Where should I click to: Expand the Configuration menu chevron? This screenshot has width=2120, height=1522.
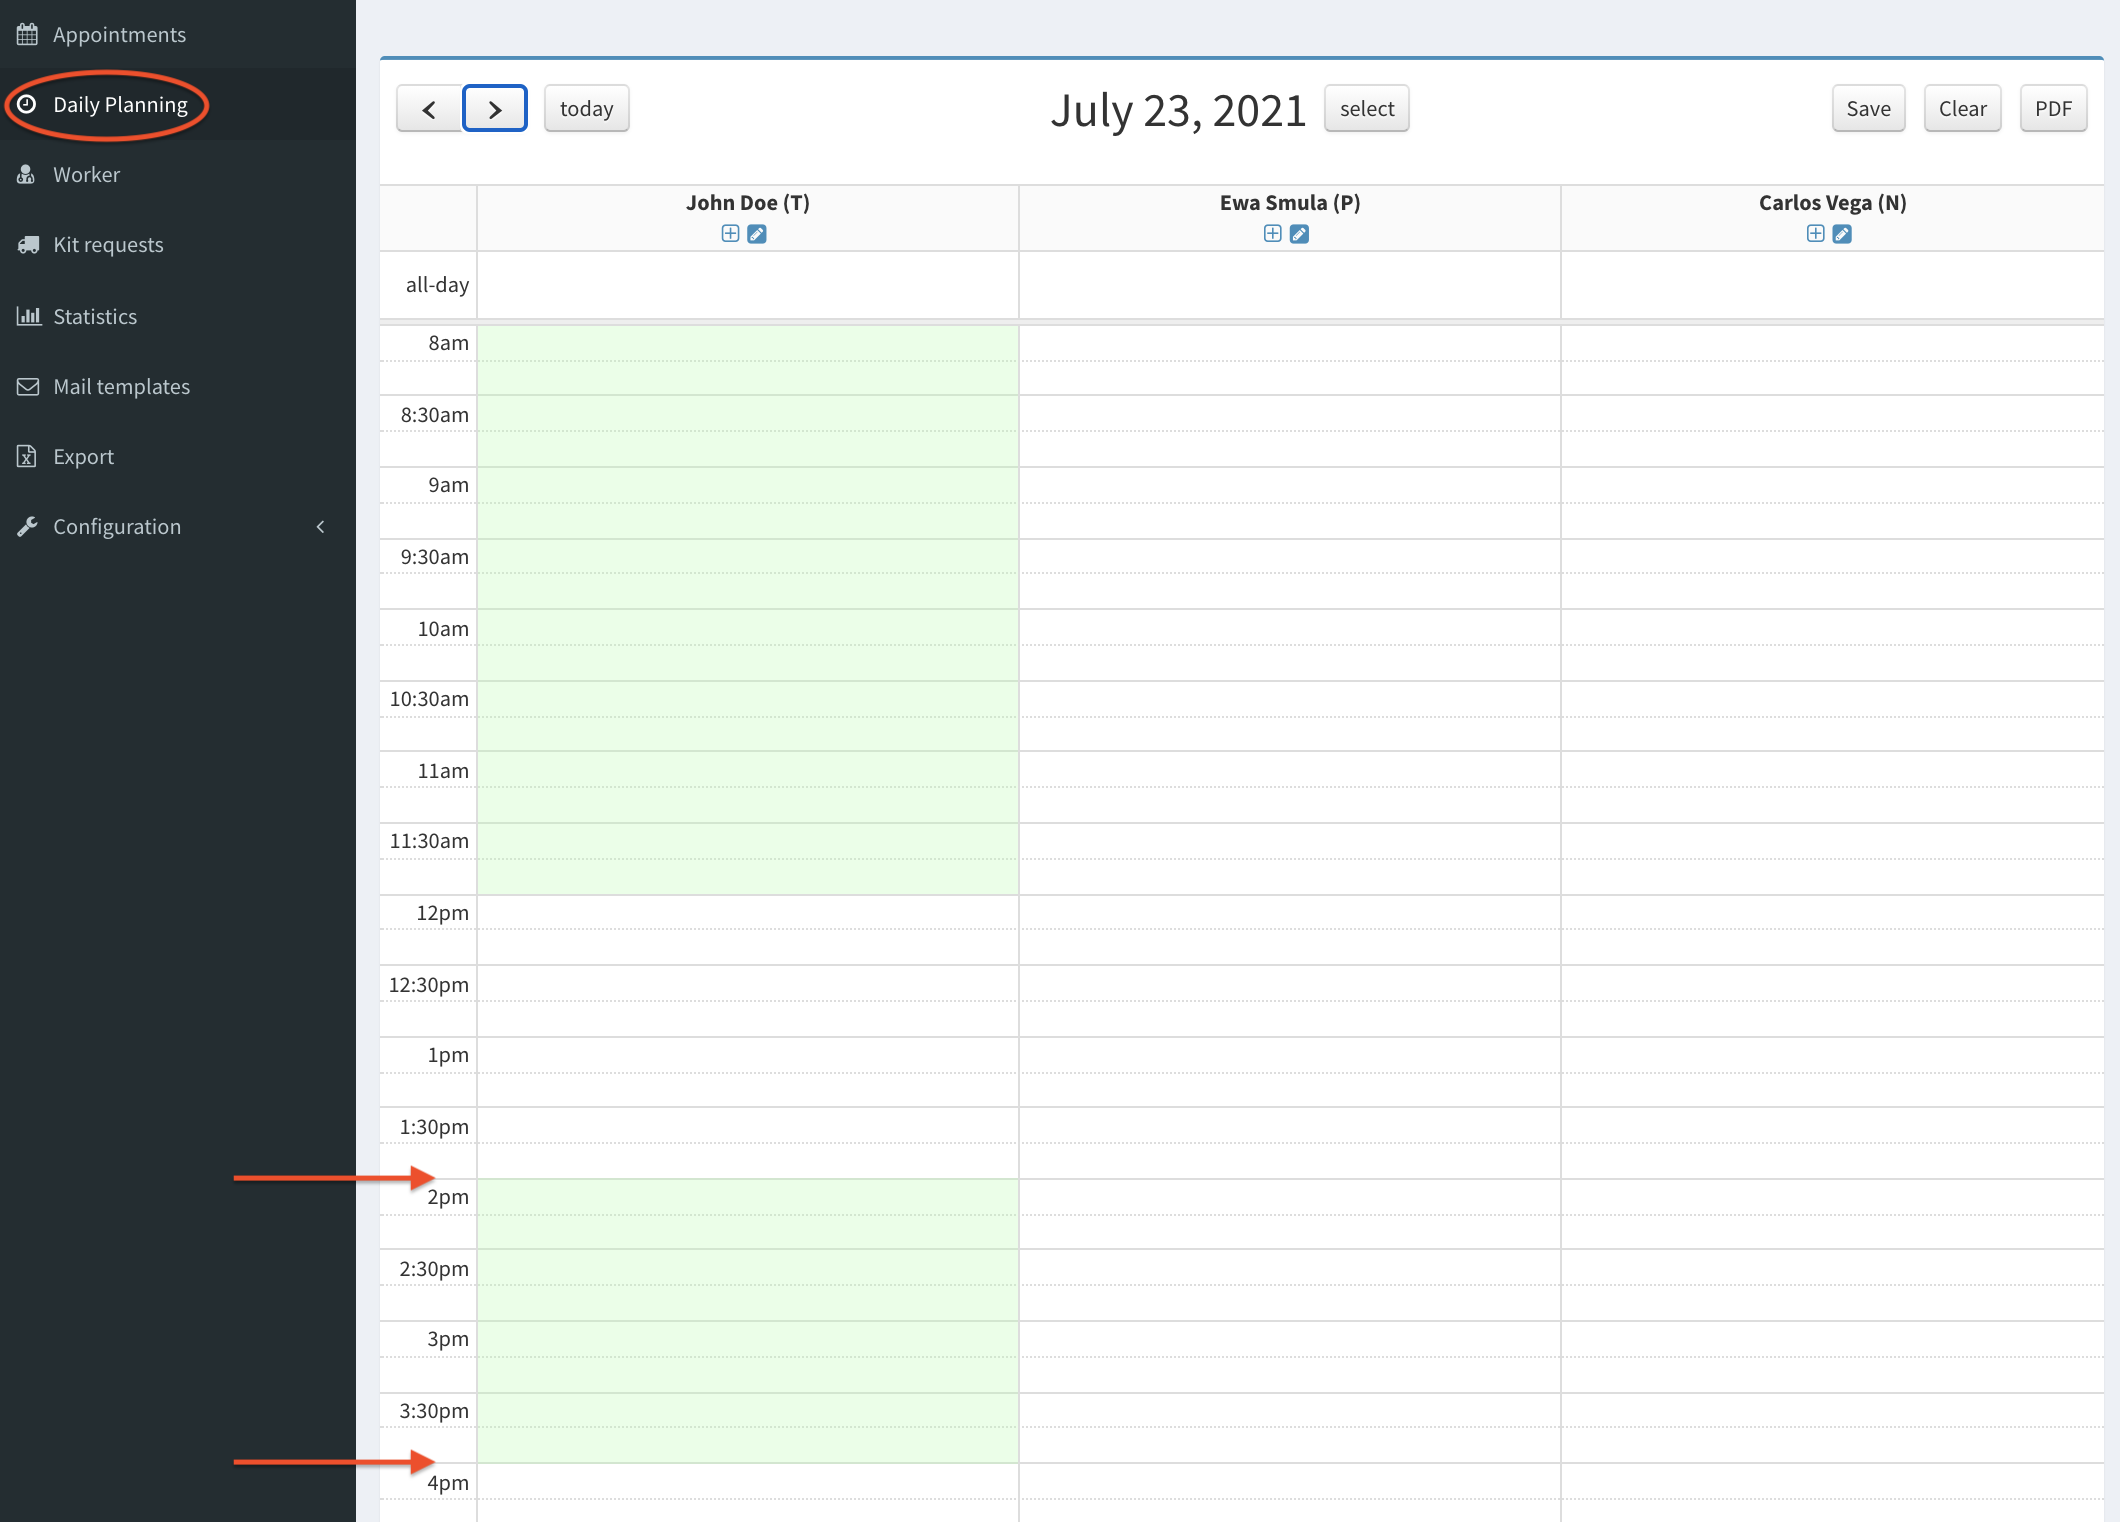click(x=320, y=527)
